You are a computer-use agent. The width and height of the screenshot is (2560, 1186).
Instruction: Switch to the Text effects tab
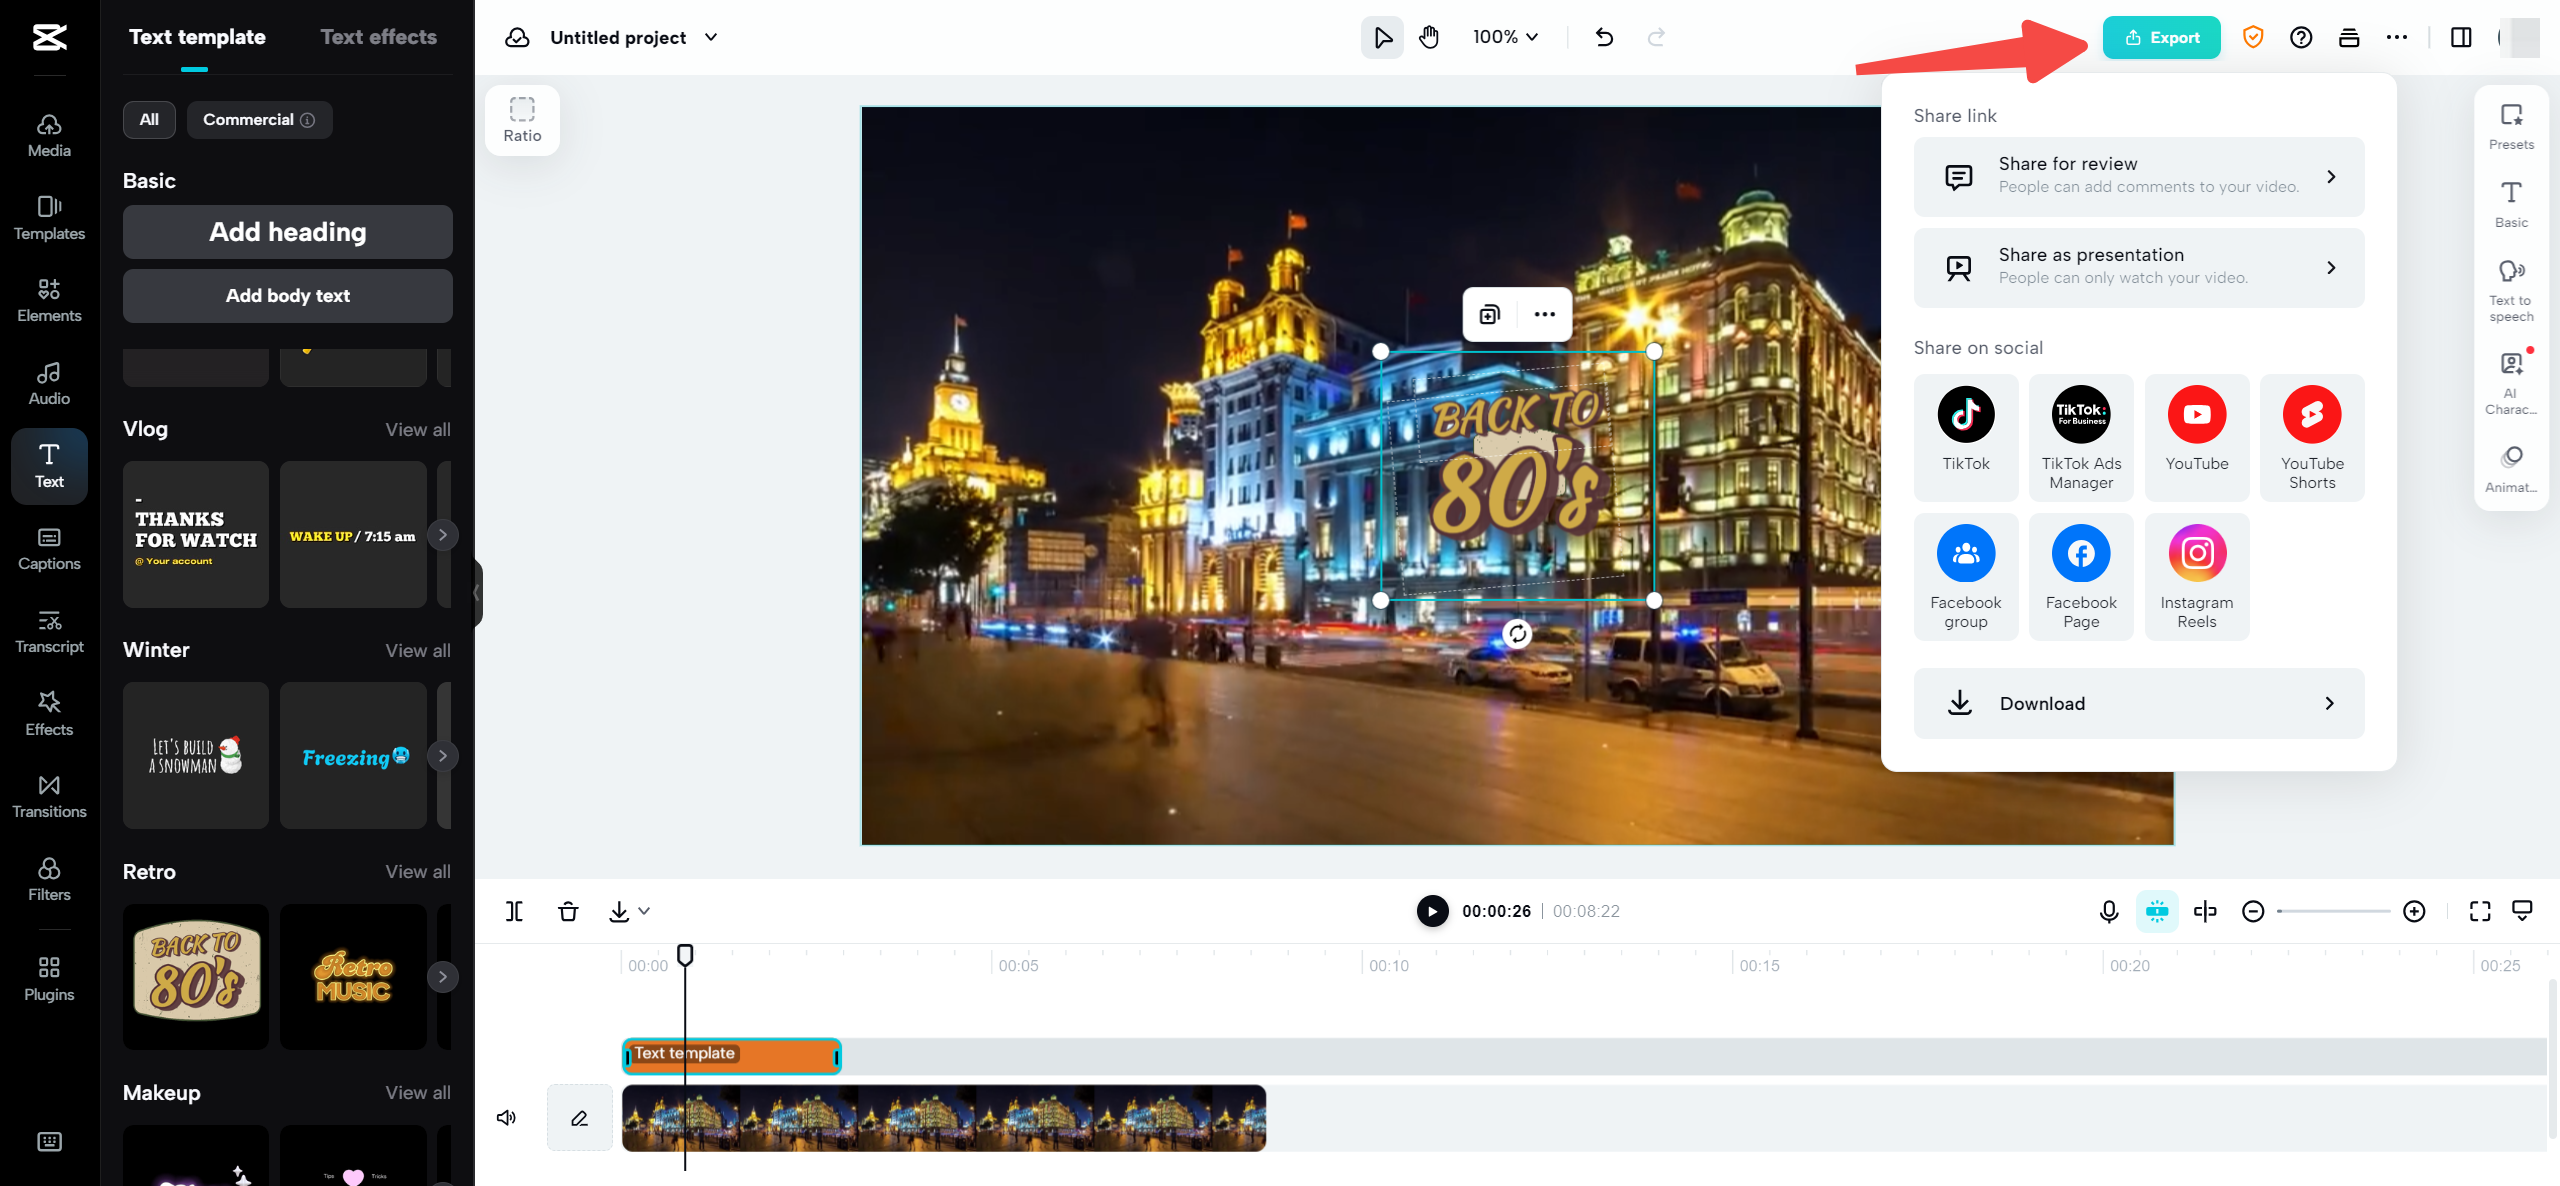378,38
